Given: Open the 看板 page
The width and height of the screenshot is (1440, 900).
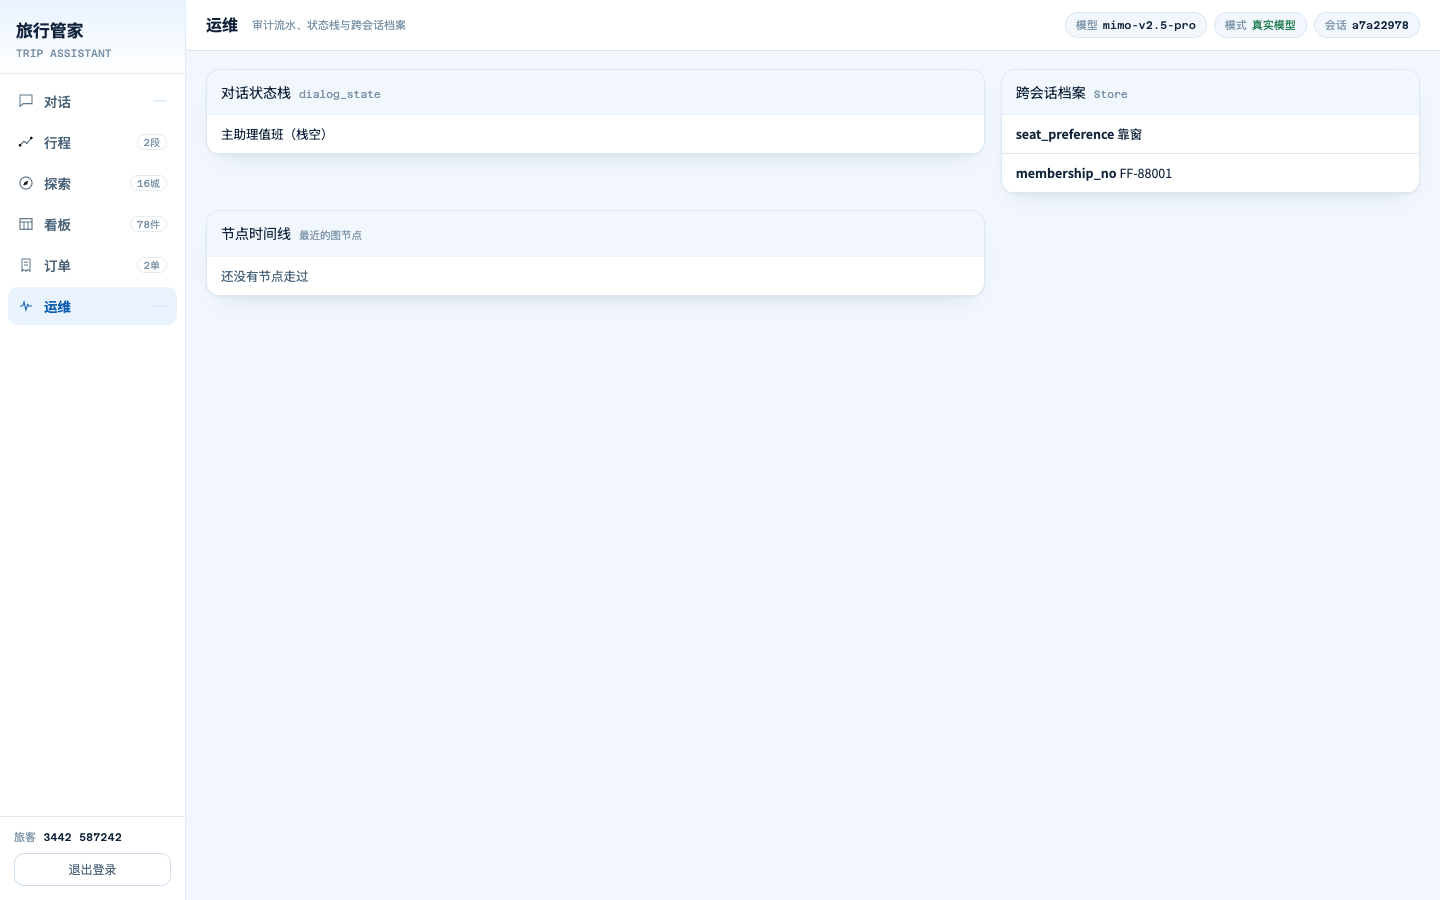Looking at the screenshot, I should [92, 224].
